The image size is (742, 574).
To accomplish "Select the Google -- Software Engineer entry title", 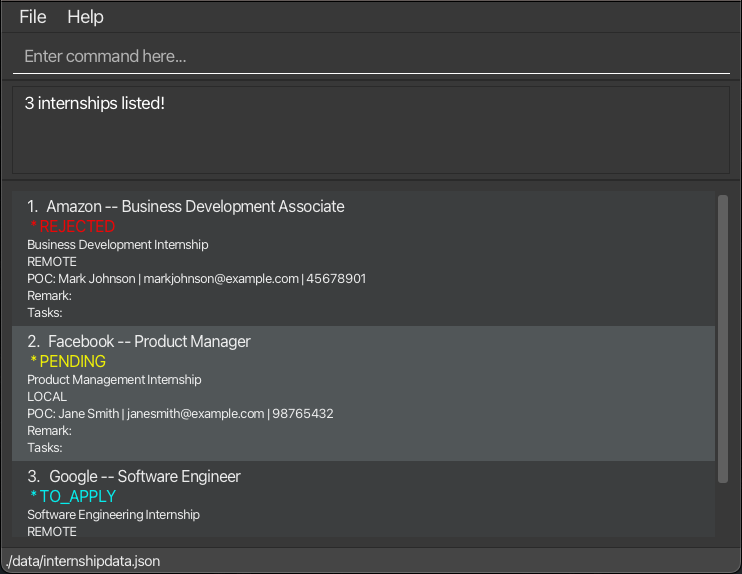I will (145, 476).
